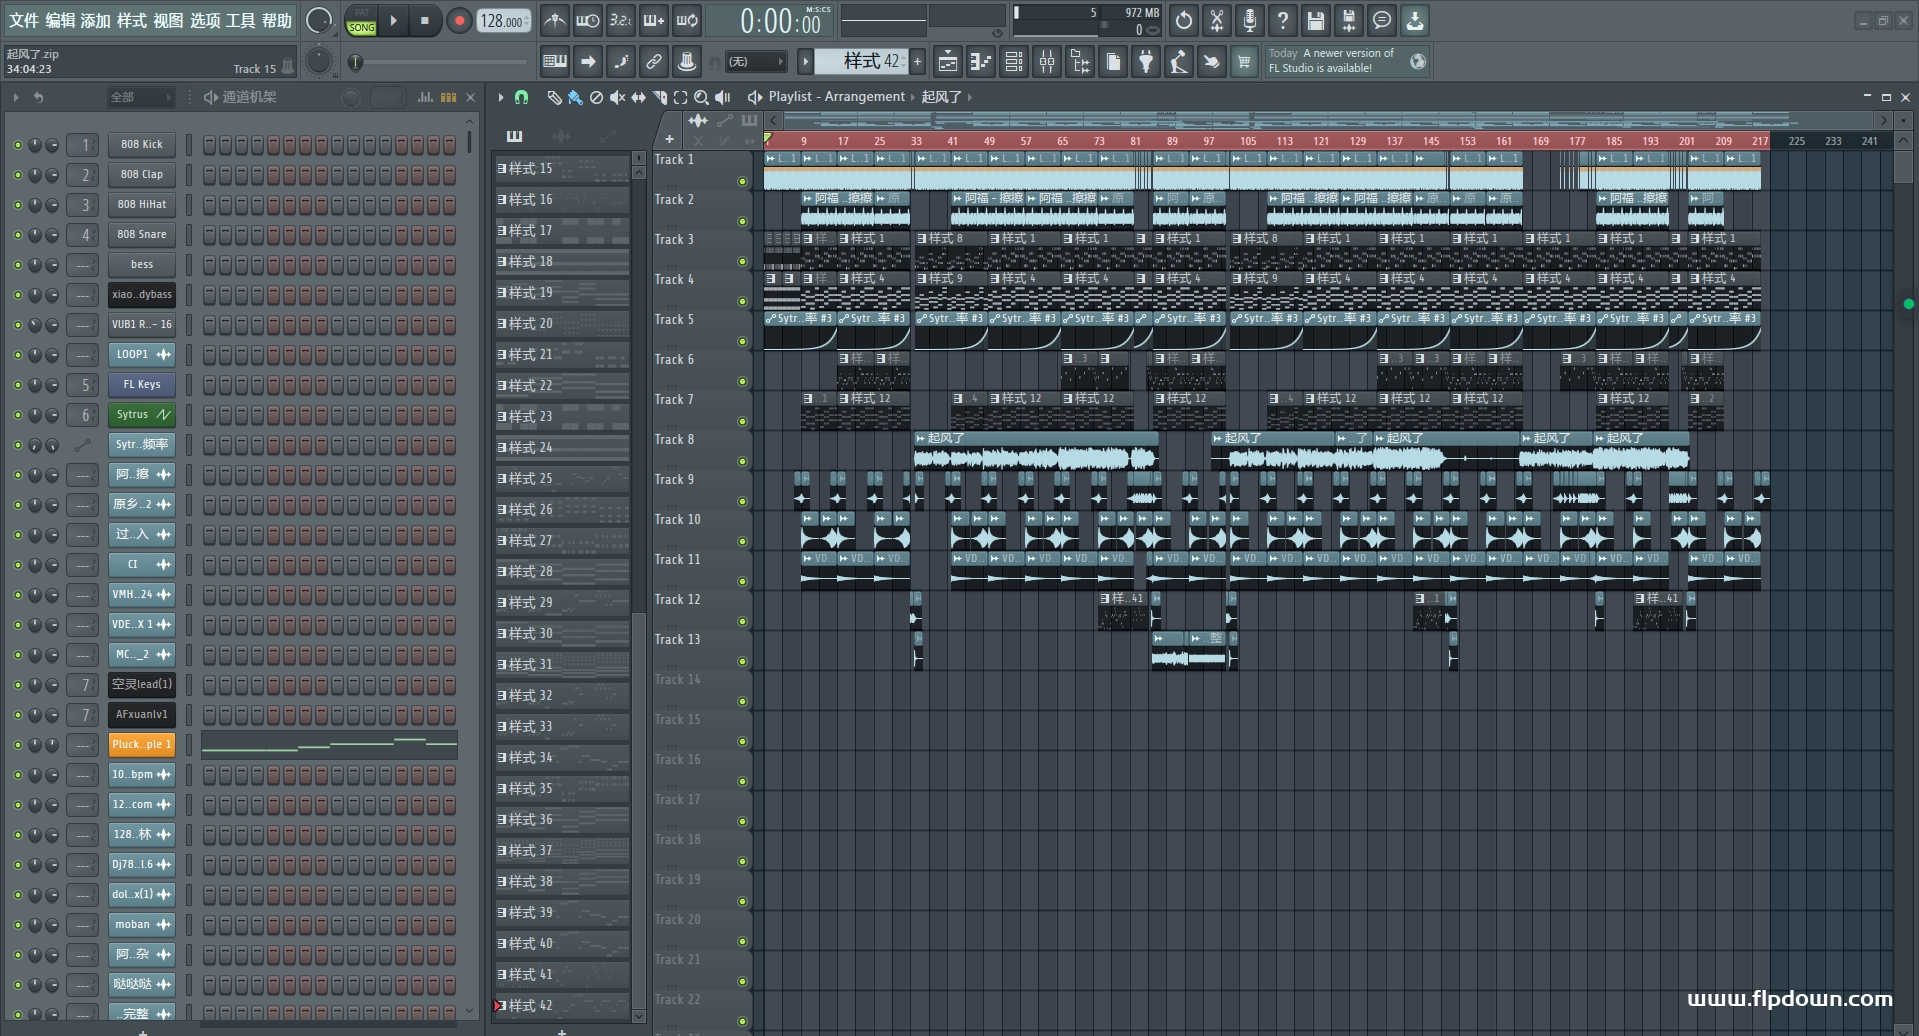Image resolution: width=1919 pixels, height=1036 pixels.
Task: Click the song position slider handle
Action: [x=356, y=62]
